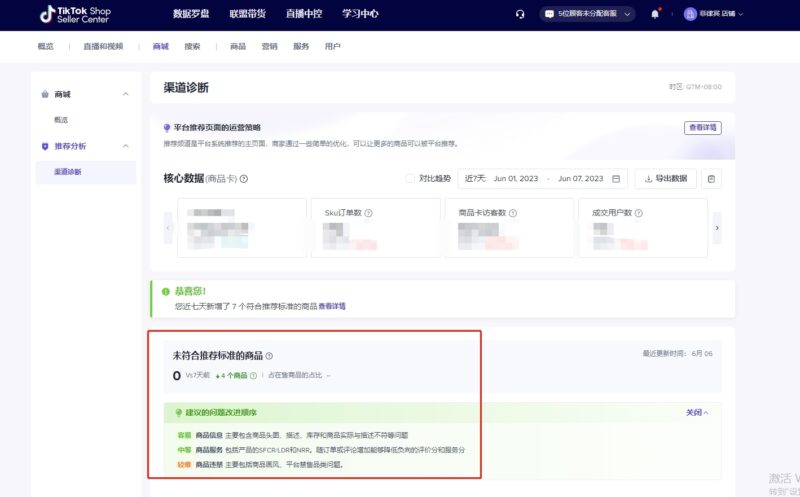Screen dimensions: 800x497
Task: Click help icon next to 核心数据
Action: pyautogui.click(x=244, y=179)
